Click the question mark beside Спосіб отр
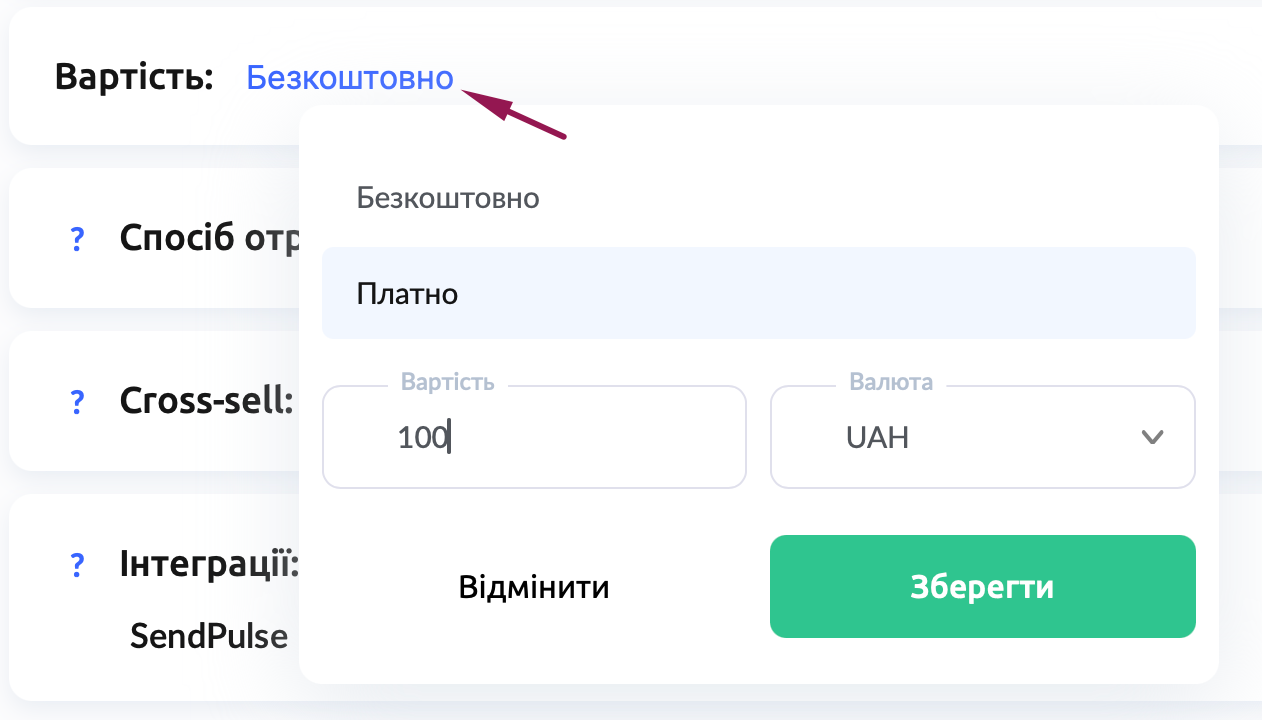1262x720 pixels. [x=77, y=239]
